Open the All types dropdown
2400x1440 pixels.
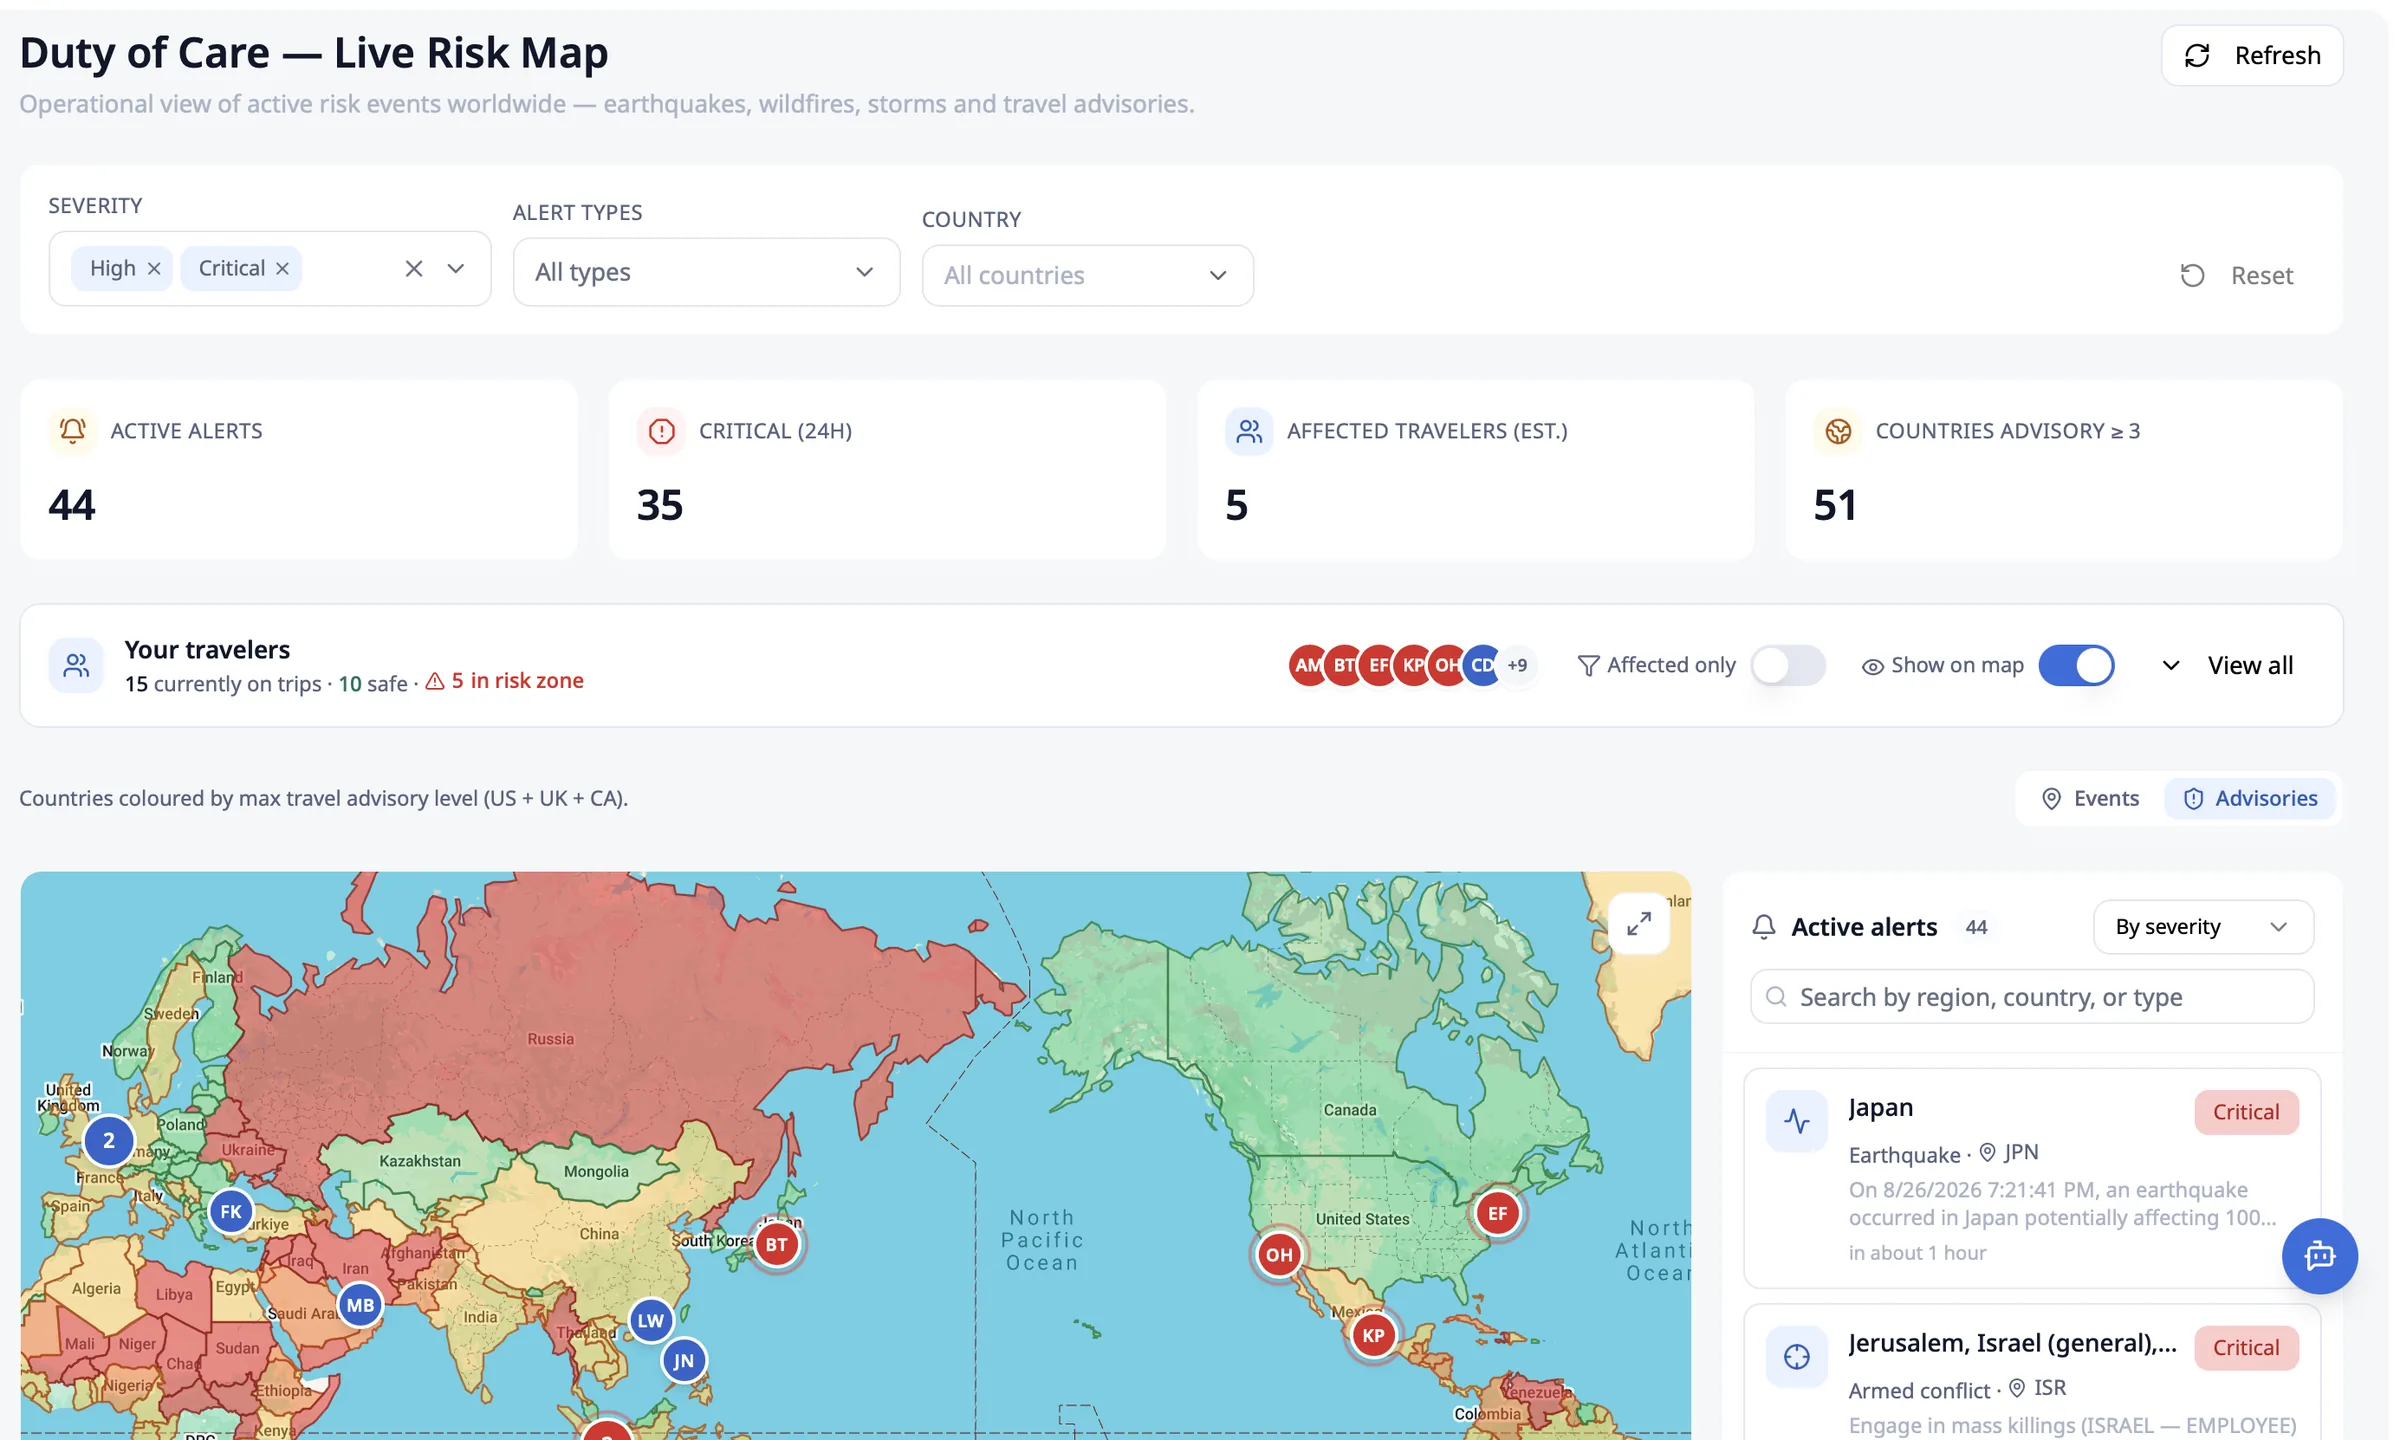706,272
